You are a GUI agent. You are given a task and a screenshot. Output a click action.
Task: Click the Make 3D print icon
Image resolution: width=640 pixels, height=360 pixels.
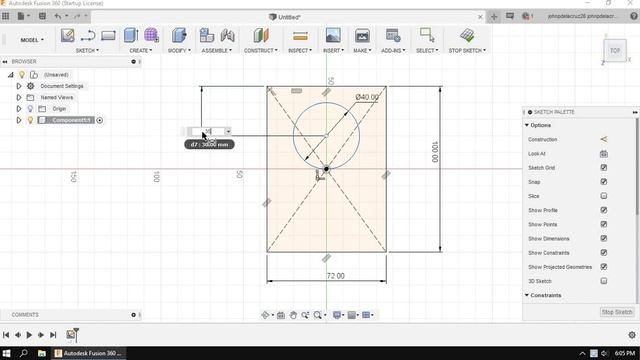click(x=362, y=36)
